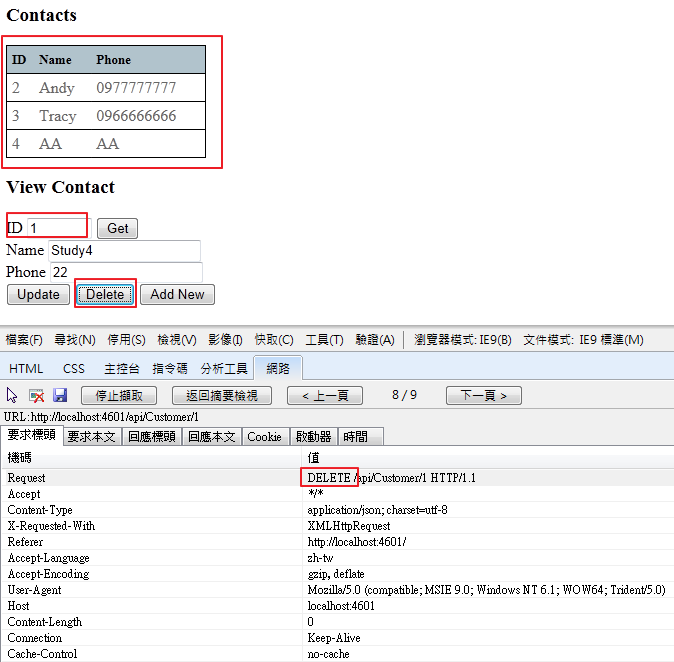The height and width of the screenshot is (662, 674).
Task: Go to next request with 下一頁
Action: (x=484, y=395)
